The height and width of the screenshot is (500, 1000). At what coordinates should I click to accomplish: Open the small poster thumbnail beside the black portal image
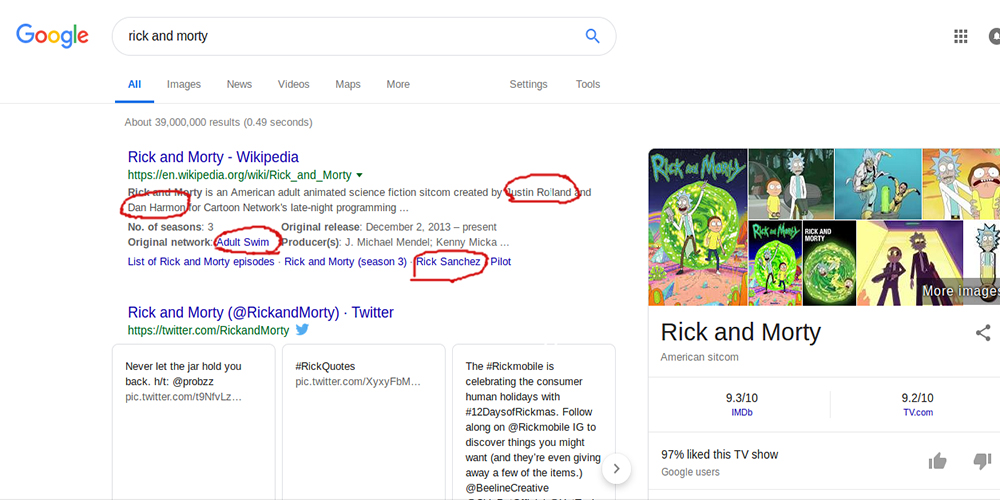pos(774,263)
